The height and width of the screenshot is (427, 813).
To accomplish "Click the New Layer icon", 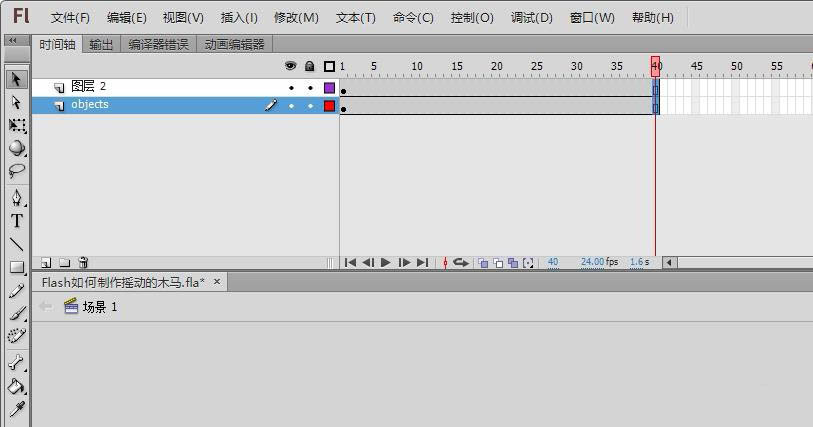I will 47,263.
